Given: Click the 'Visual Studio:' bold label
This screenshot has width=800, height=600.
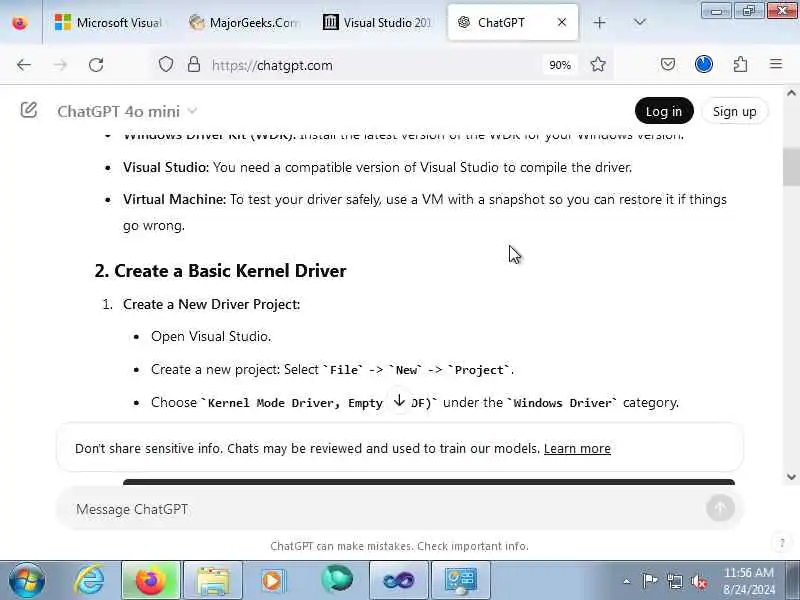Looking at the screenshot, I should 166,167.
